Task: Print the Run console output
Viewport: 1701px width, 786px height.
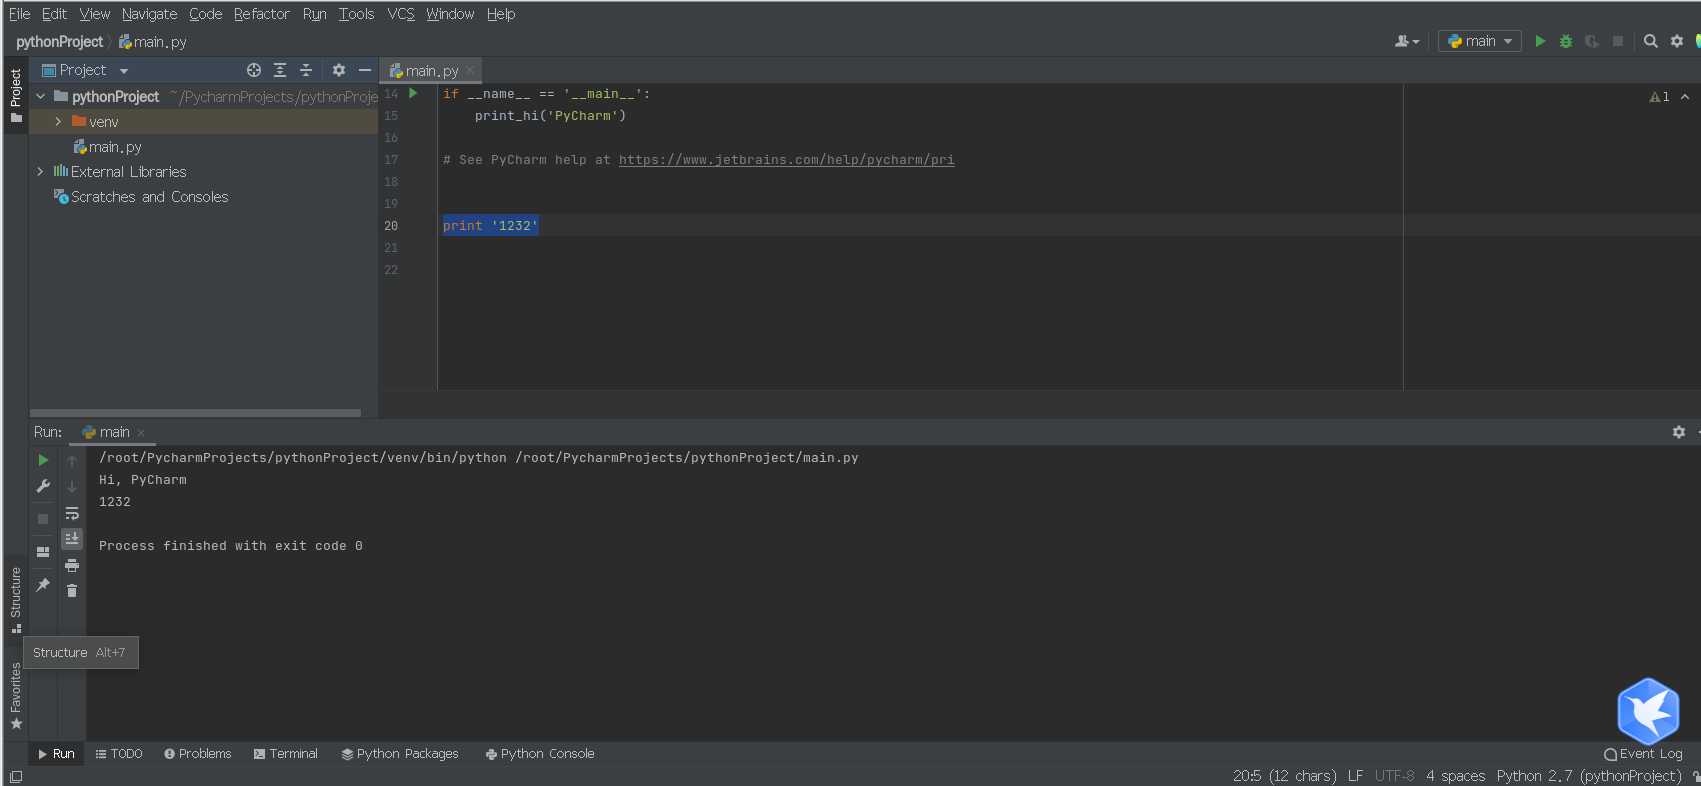Action: (72, 565)
